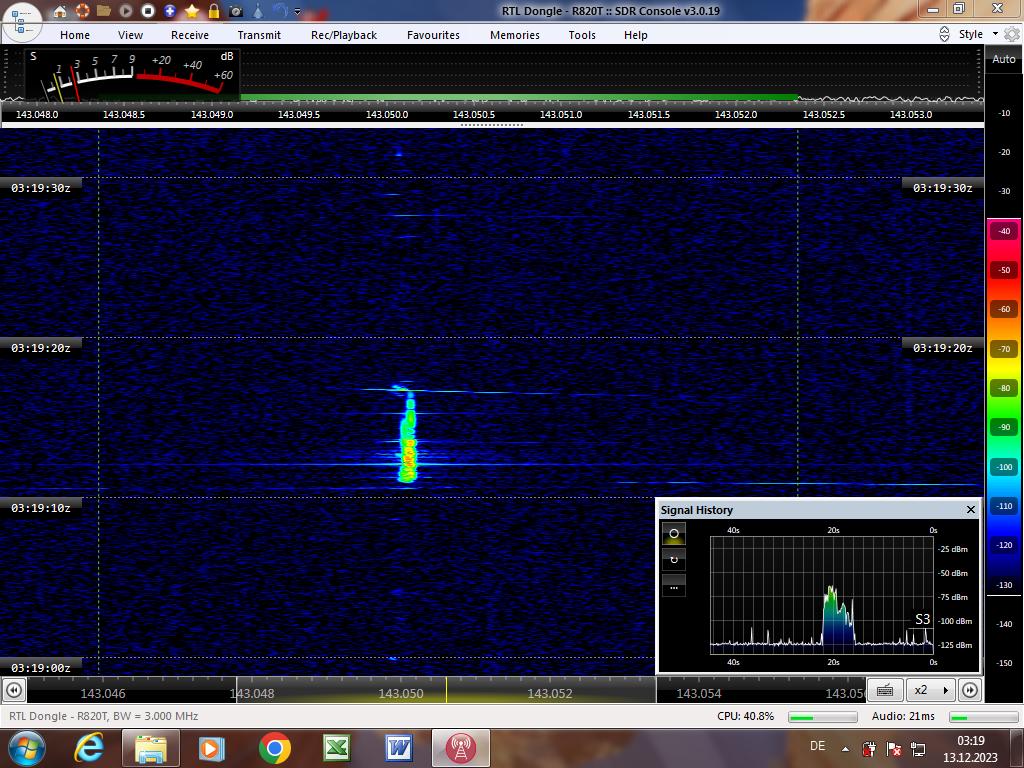The height and width of the screenshot is (768, 1024).
Task: Click 143.050.0 on the frequency scale
Action: click(x=387, y=114)
